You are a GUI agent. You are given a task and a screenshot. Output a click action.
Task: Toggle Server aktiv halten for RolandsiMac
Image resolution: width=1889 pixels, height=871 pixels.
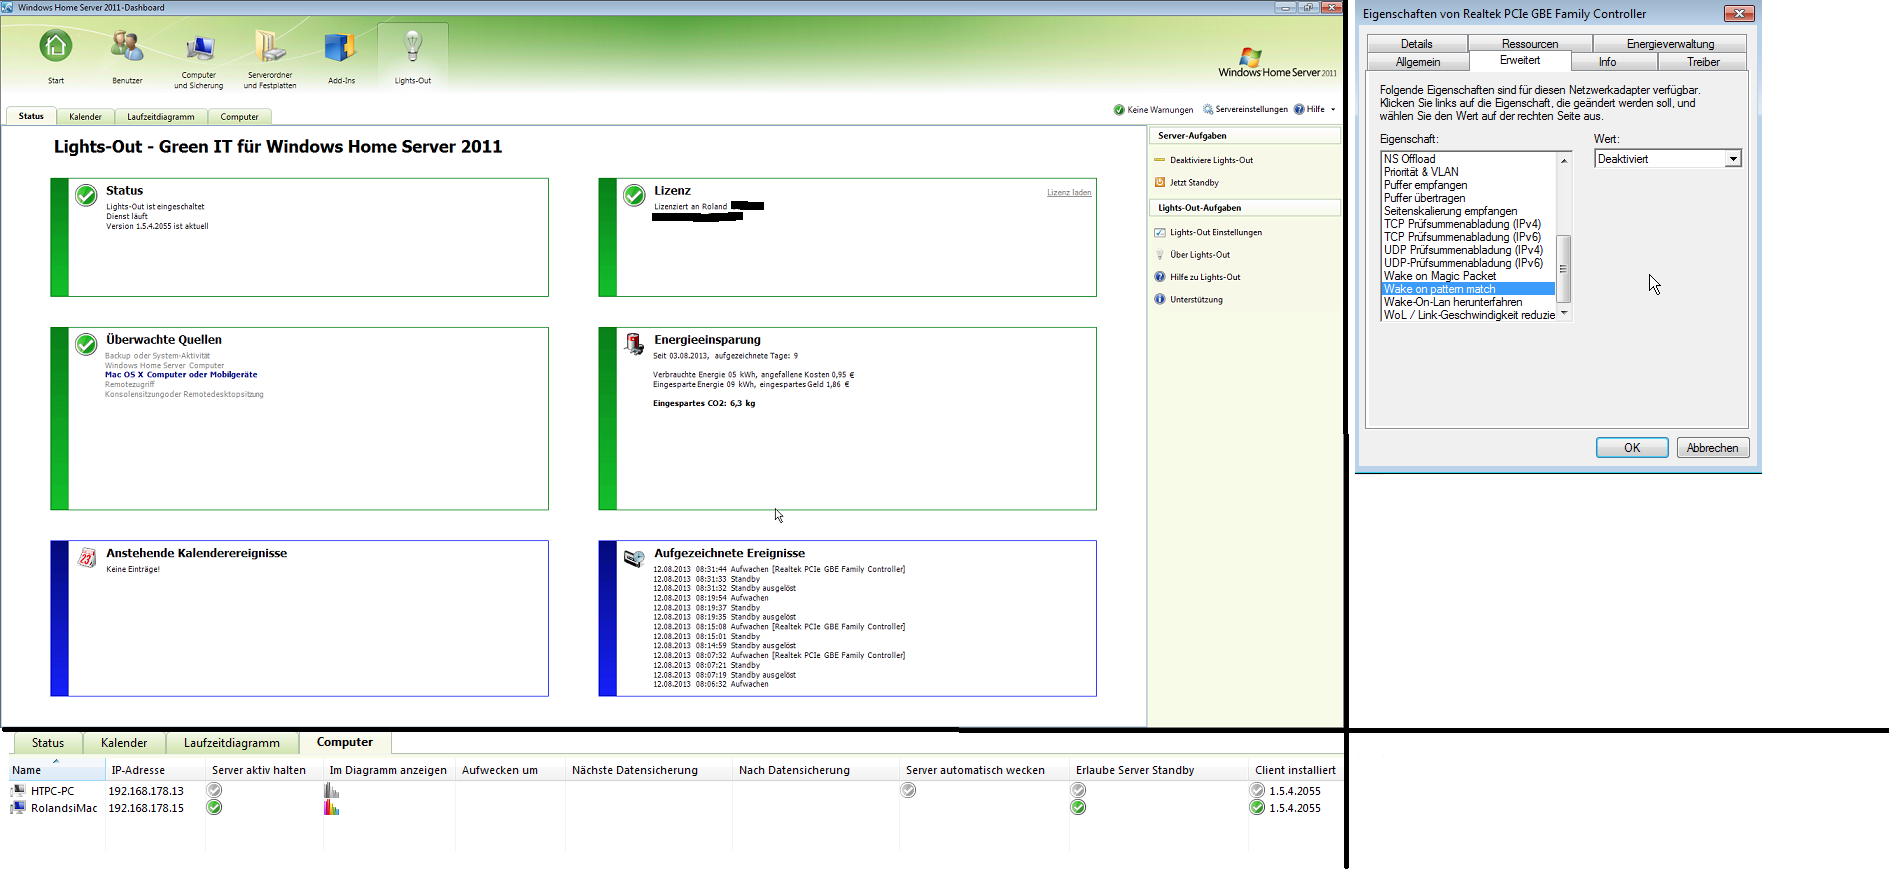pos(214,808)
